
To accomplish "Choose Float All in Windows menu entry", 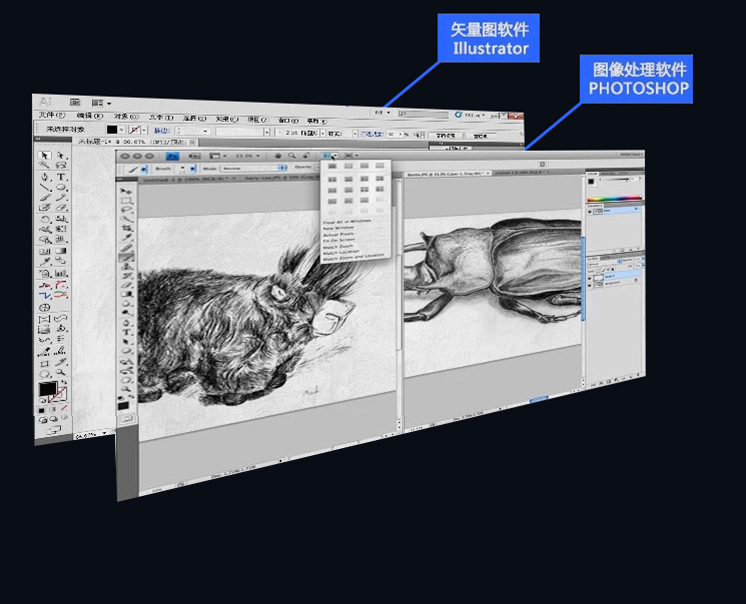I will point(347,222).
